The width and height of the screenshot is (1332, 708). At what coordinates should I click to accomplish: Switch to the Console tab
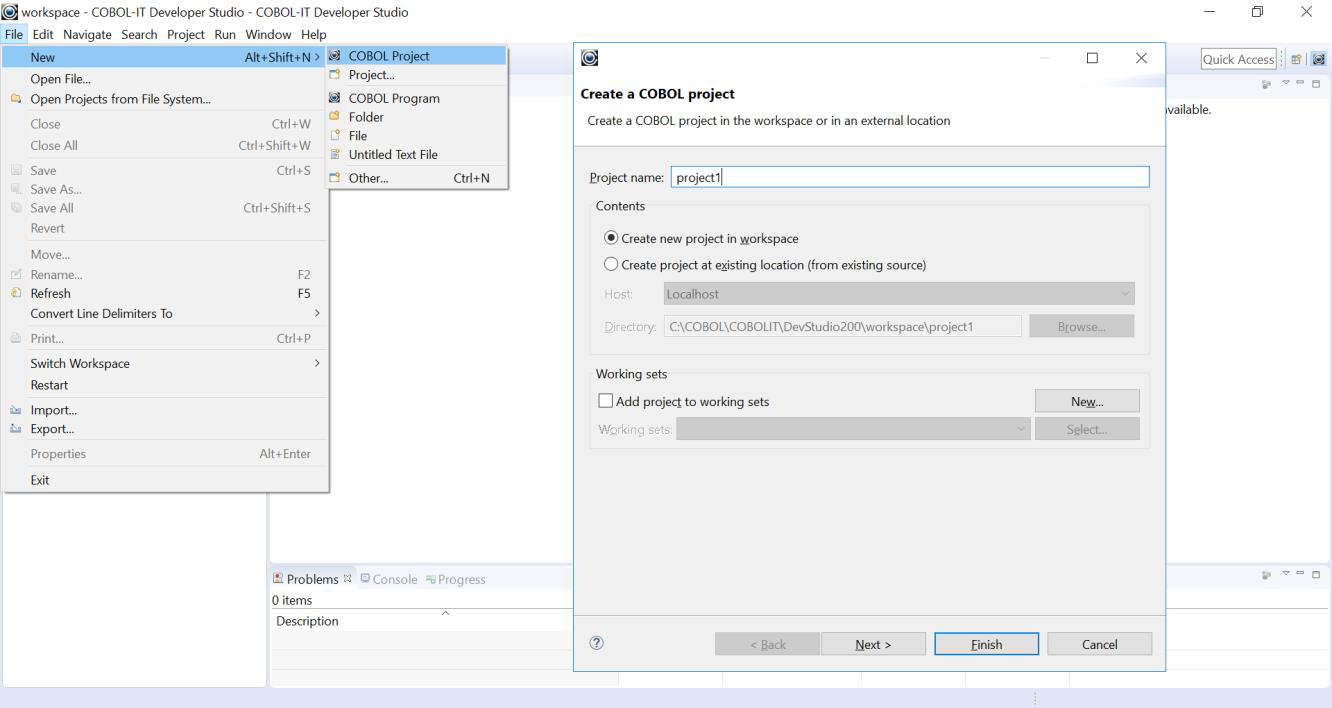click(389, 579)
